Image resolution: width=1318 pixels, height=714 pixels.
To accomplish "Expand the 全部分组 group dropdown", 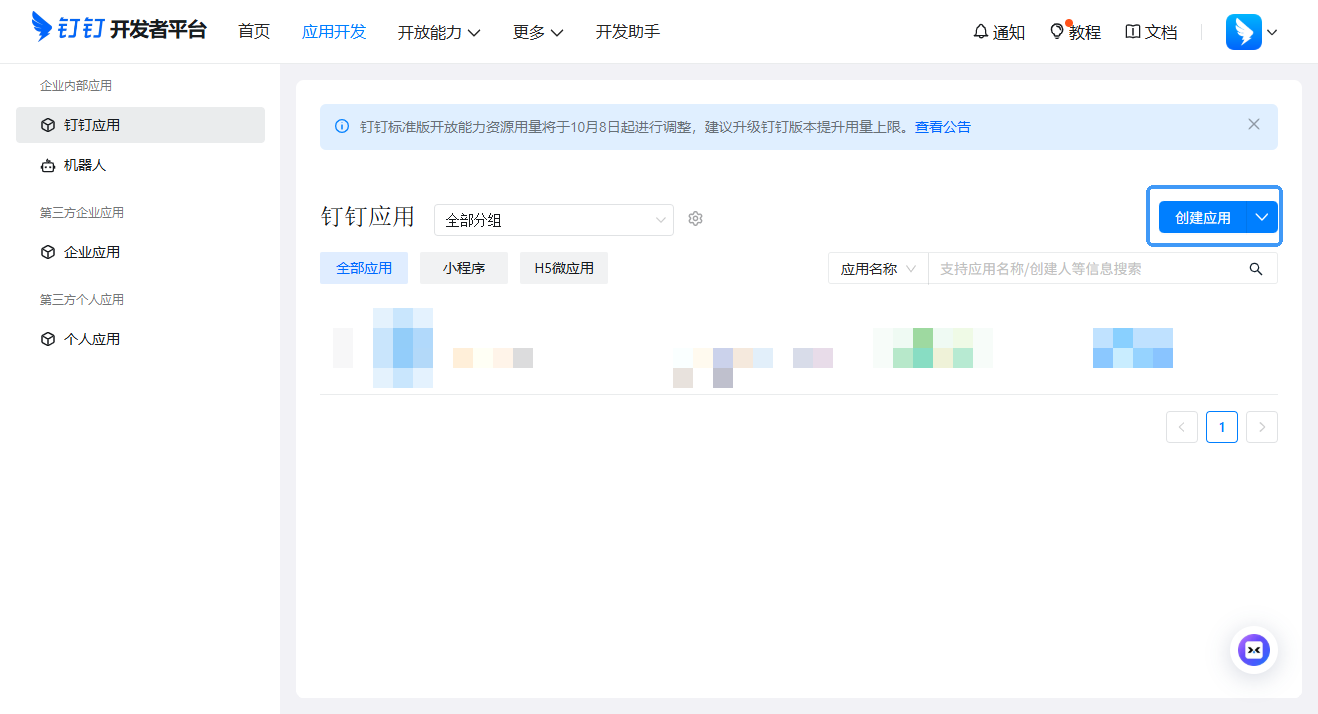I will pyautogui.click(x=553, y=220).
